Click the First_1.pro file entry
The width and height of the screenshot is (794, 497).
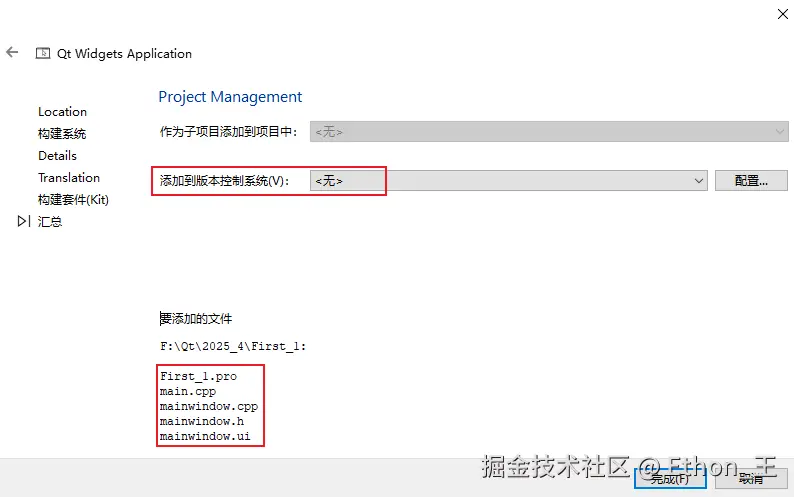point(198,376)
